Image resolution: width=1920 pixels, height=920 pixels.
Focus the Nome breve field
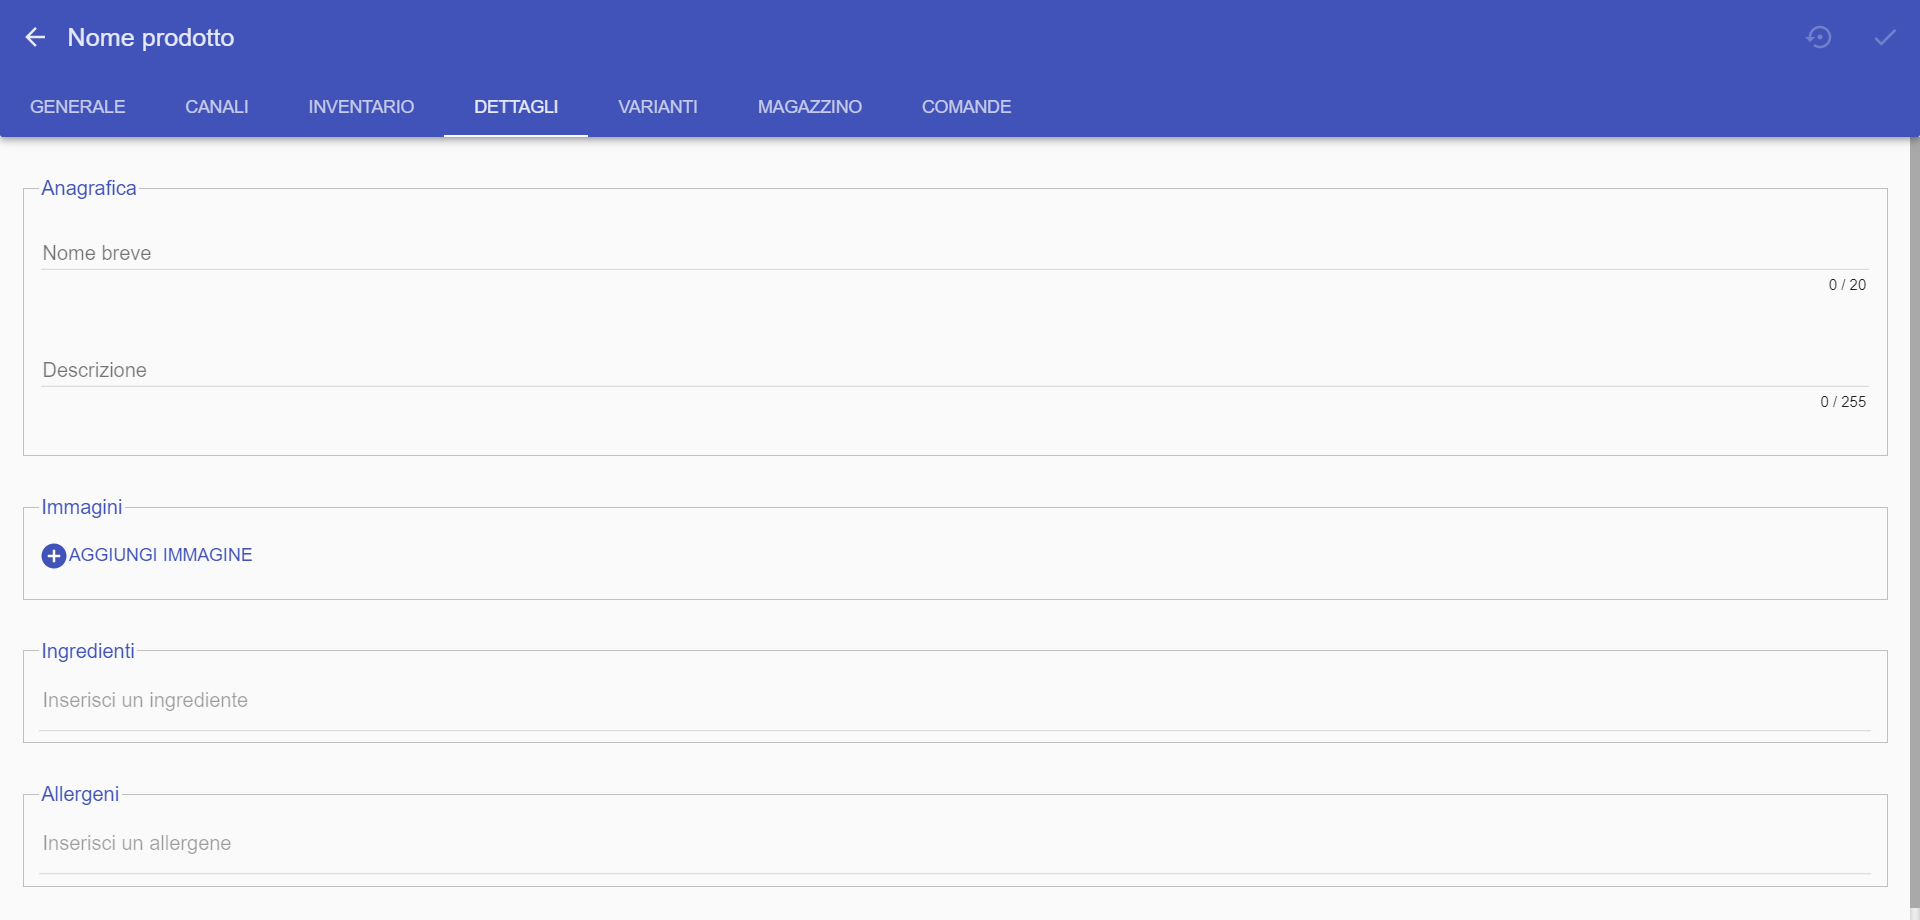[955, 253]
